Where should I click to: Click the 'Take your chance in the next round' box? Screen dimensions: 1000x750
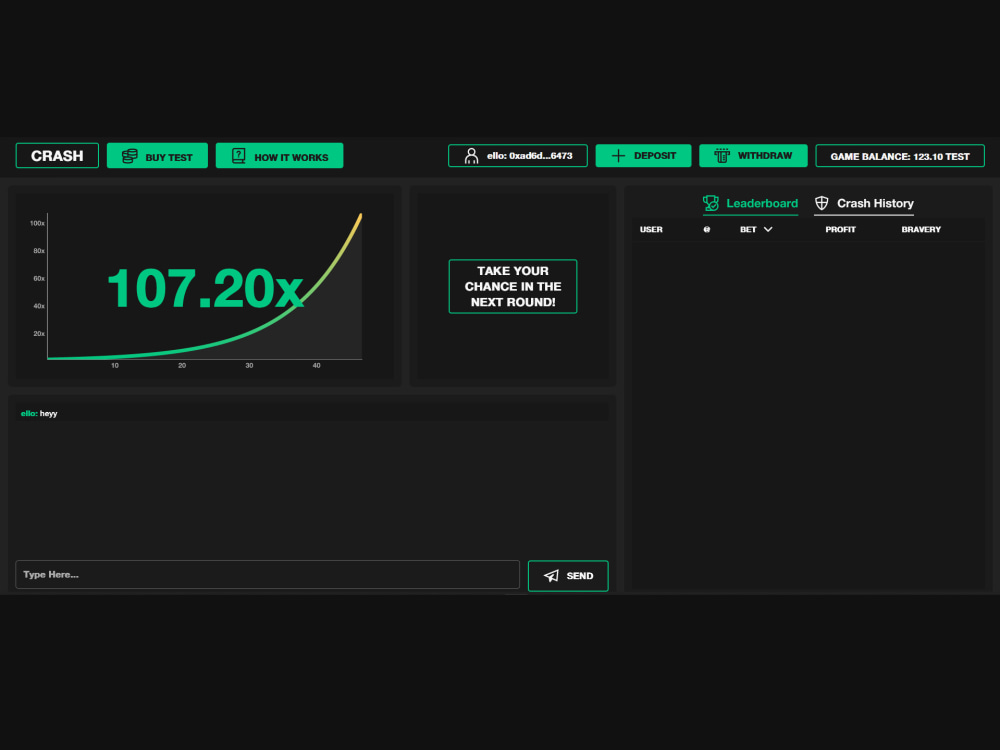pyautogui.click(x=513, y=287)
